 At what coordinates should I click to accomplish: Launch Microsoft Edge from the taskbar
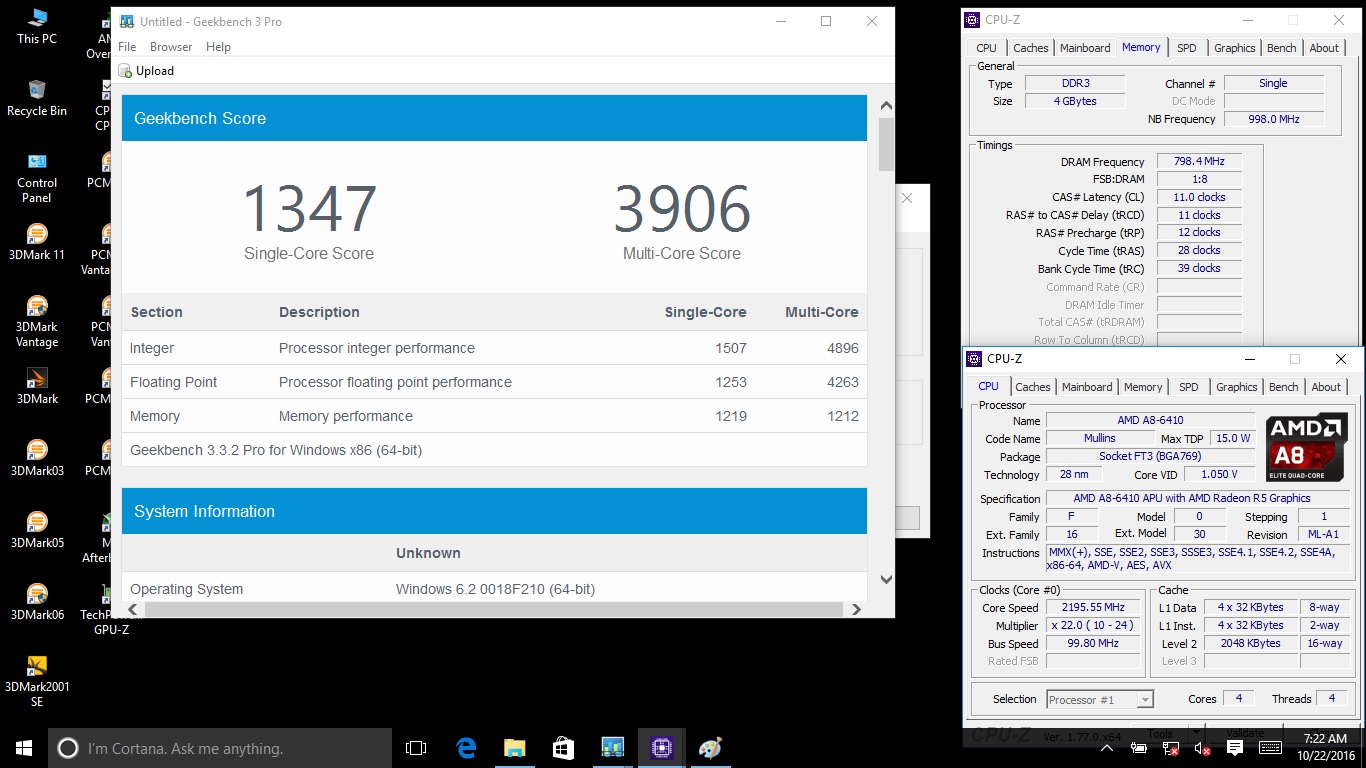[x=466, y=748]
